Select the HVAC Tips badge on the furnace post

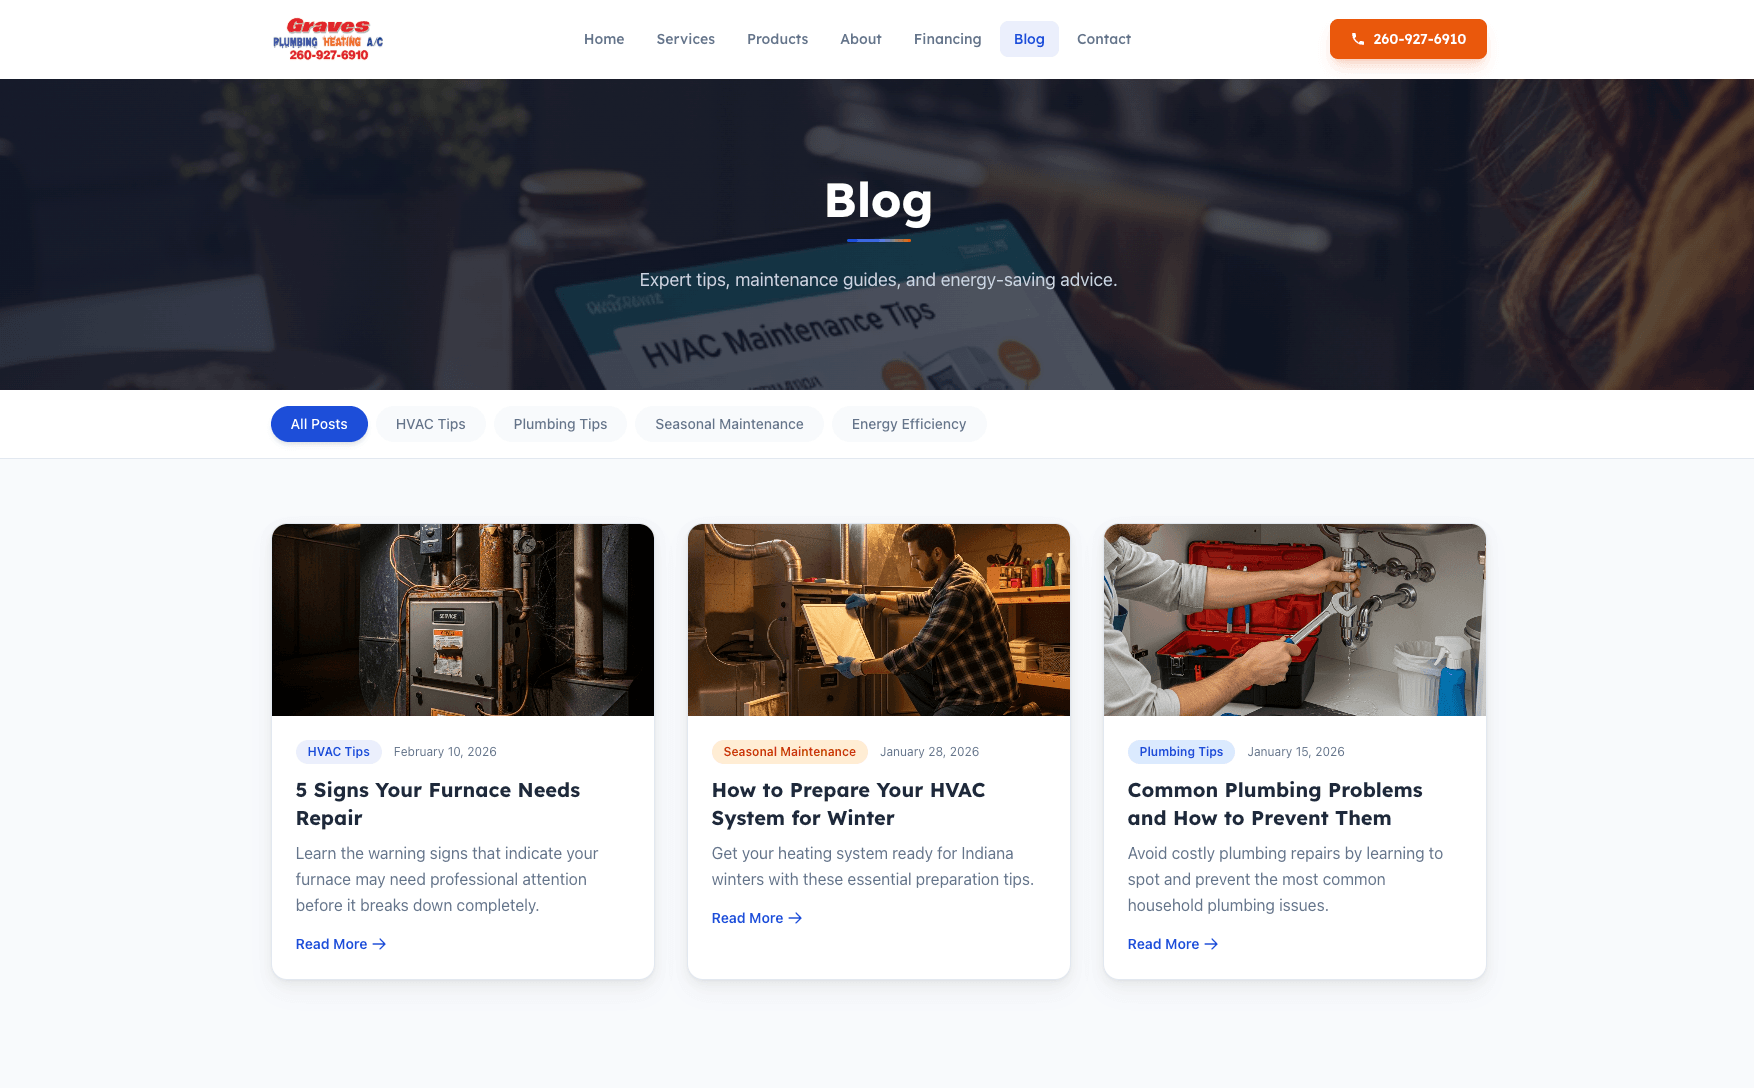click(x=338, y=751)
